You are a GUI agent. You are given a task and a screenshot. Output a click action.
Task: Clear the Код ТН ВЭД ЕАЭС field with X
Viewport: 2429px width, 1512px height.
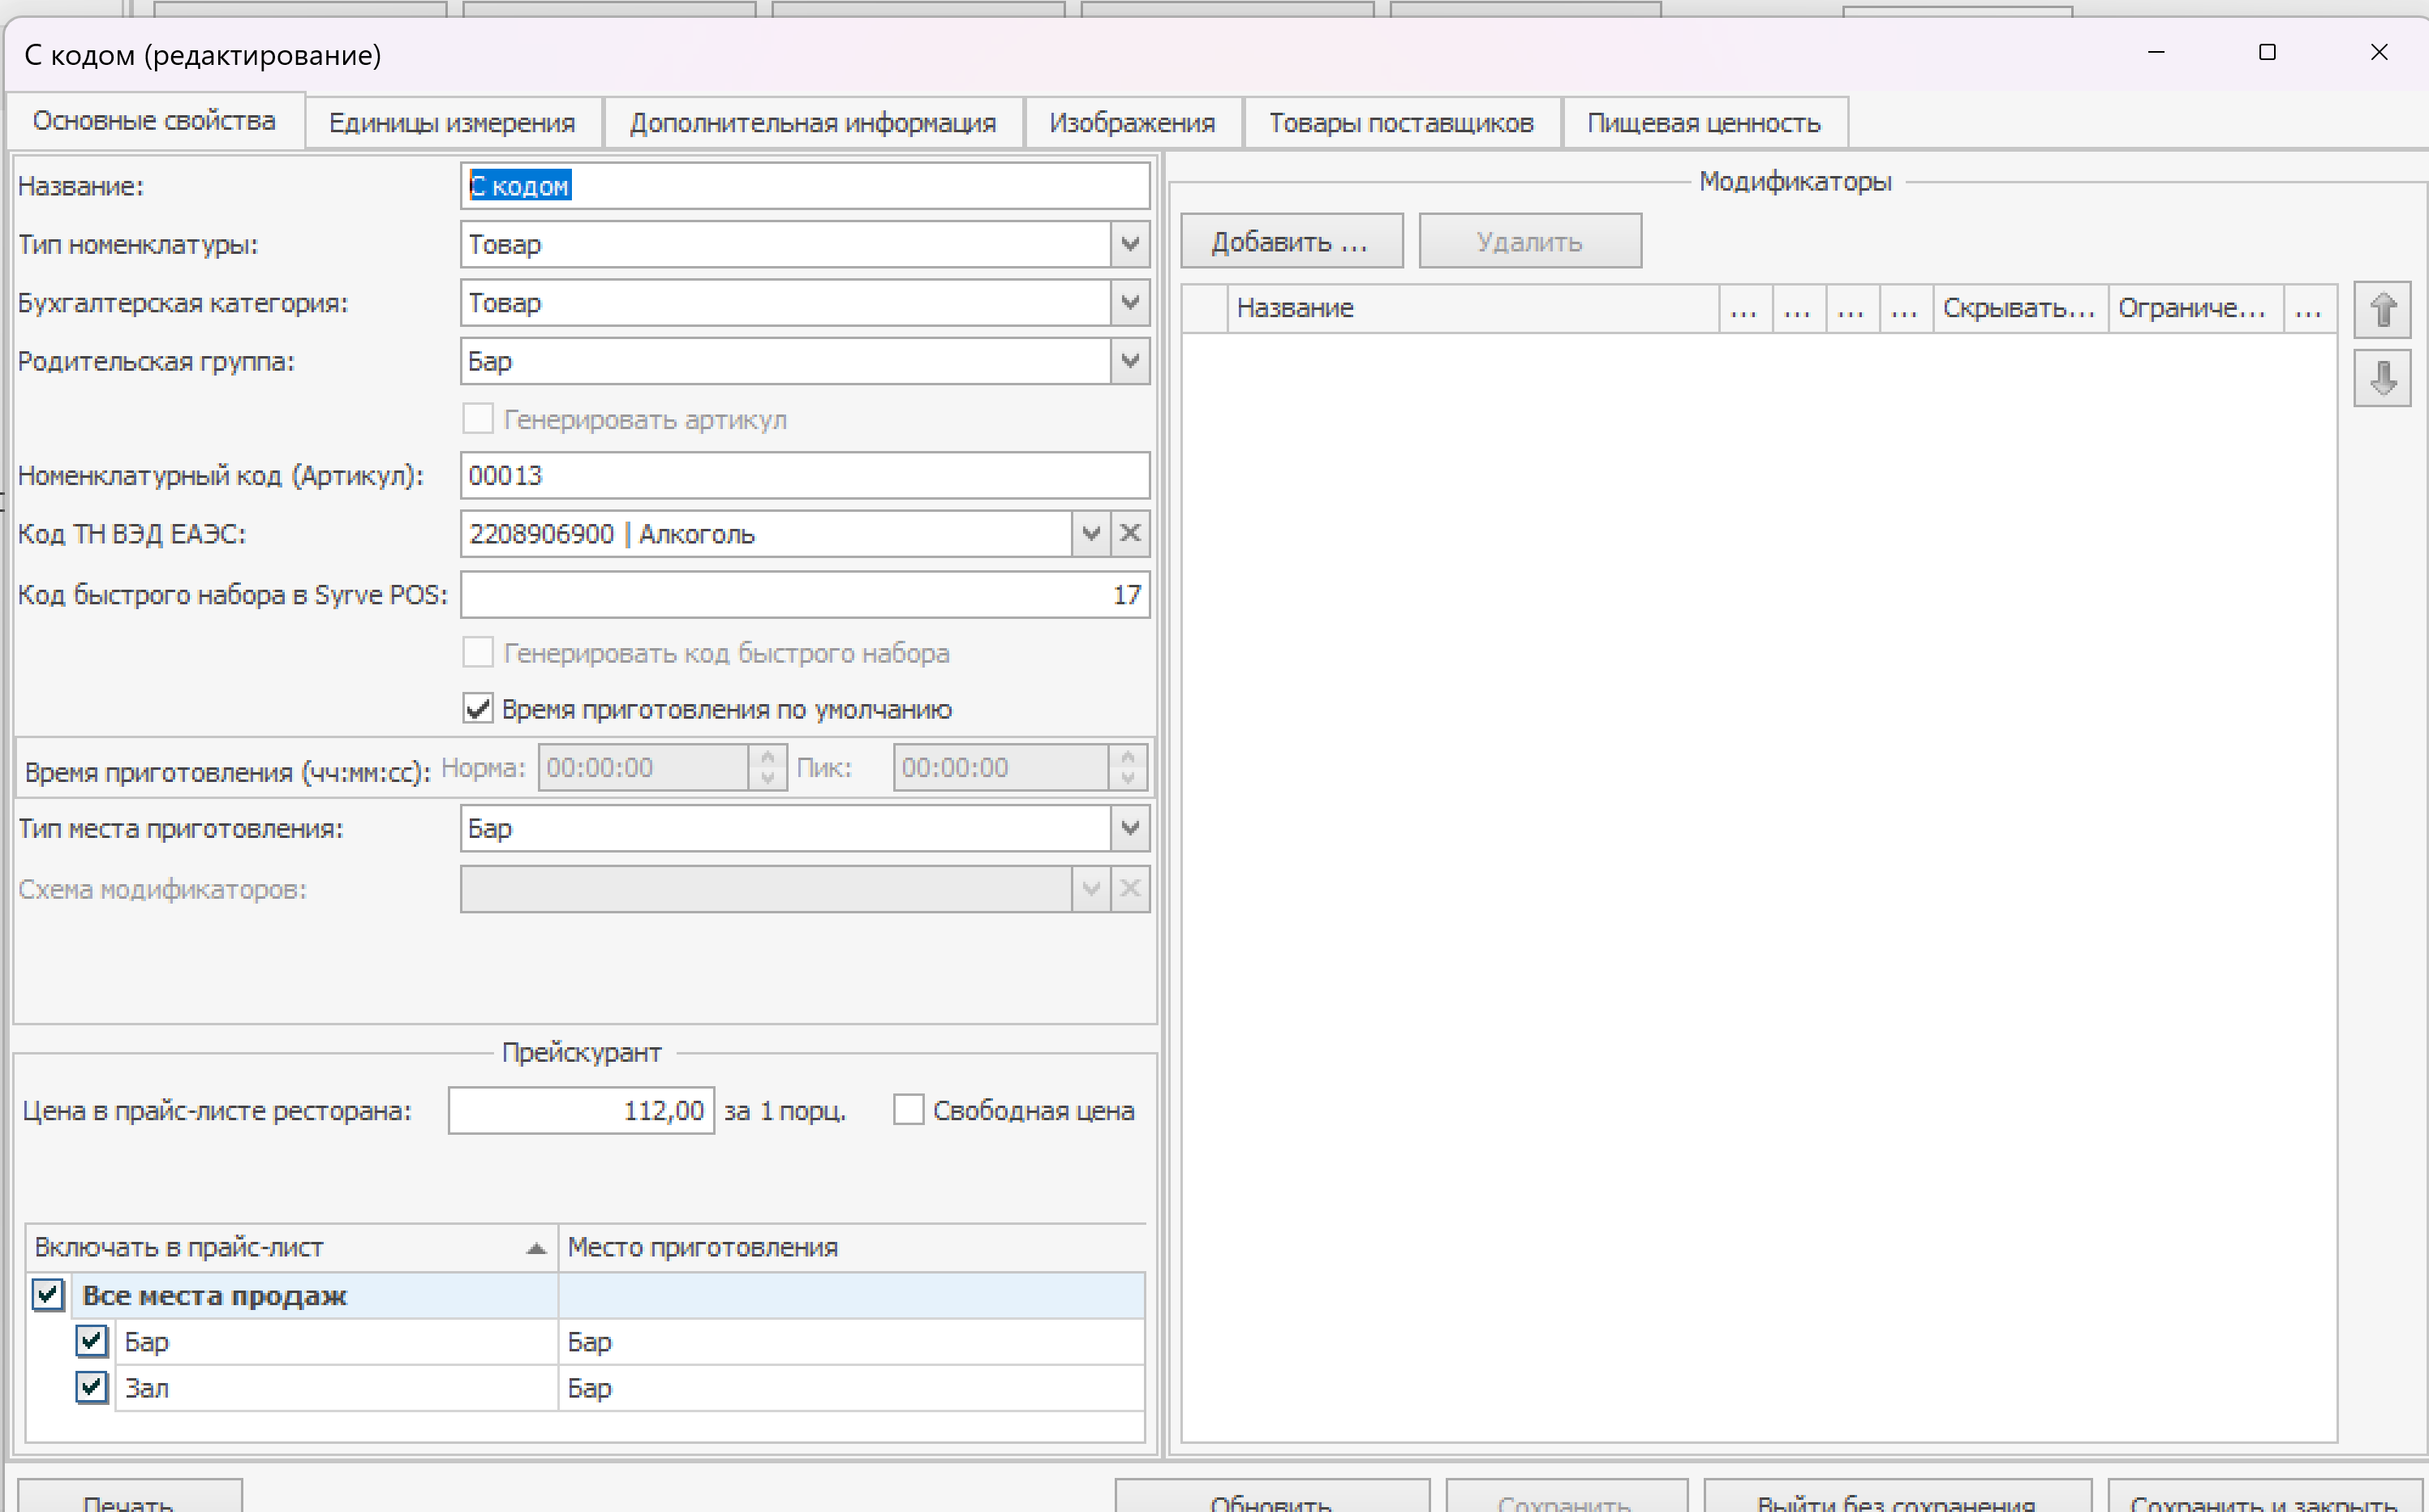(x=1130, y=533)
